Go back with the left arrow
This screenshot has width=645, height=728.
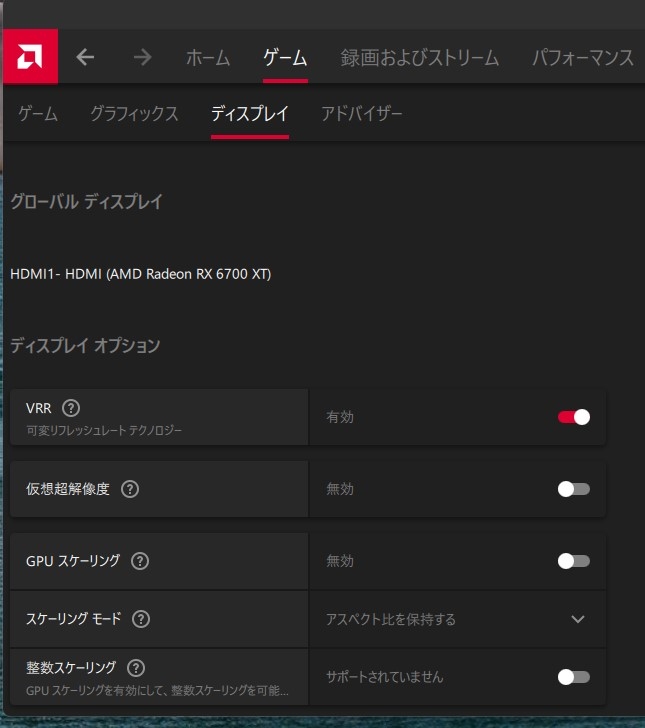(x=85, y=58)
